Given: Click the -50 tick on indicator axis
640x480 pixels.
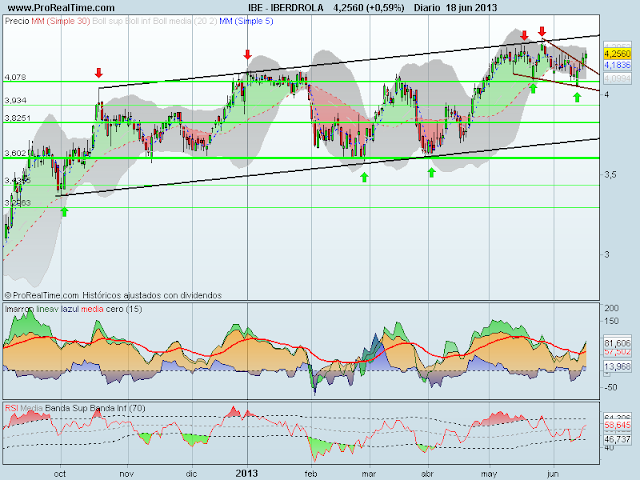Looking at the screenshot, I should (611, 387).
